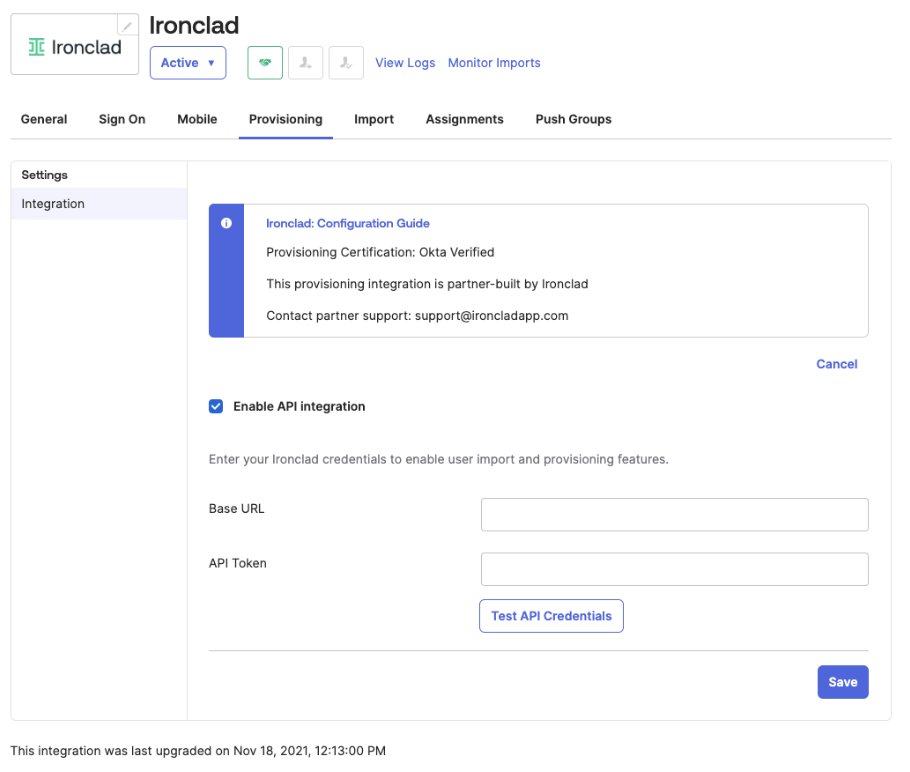Click the 'API Token' field label
The width and height of the screenshot is (910, 772).
coord(237,563)
